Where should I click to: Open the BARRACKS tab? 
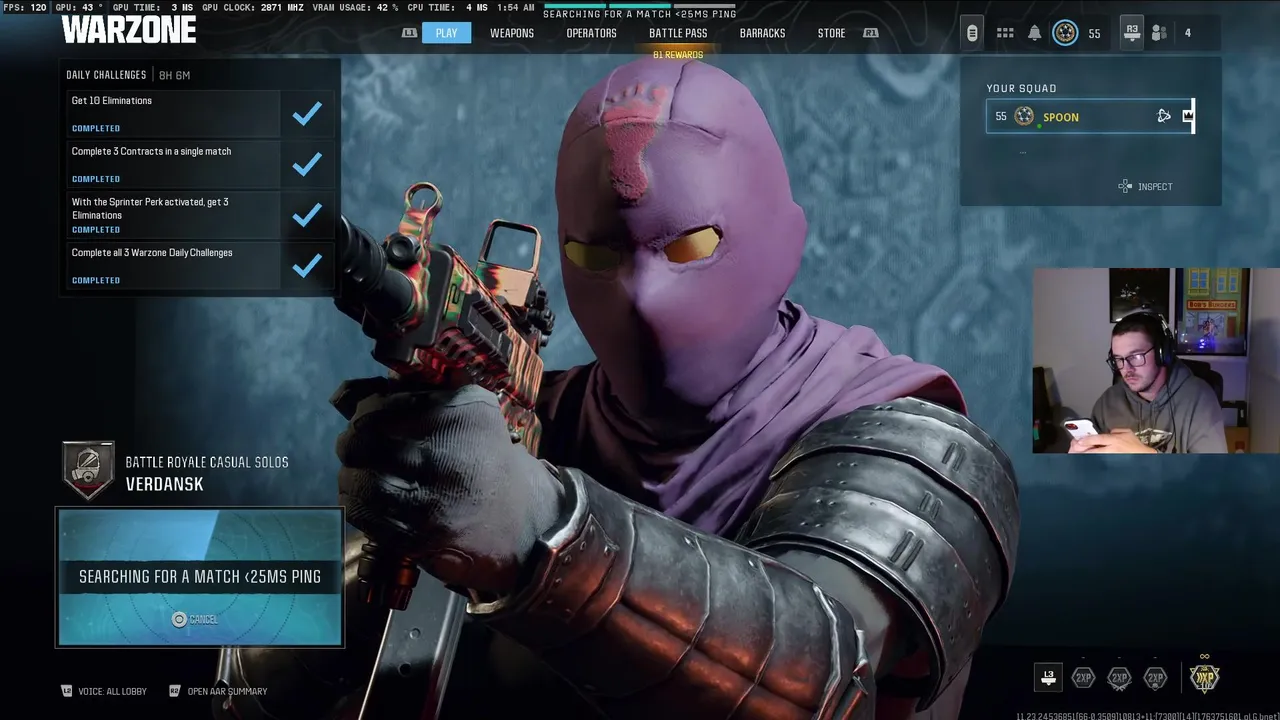(762, 33)
